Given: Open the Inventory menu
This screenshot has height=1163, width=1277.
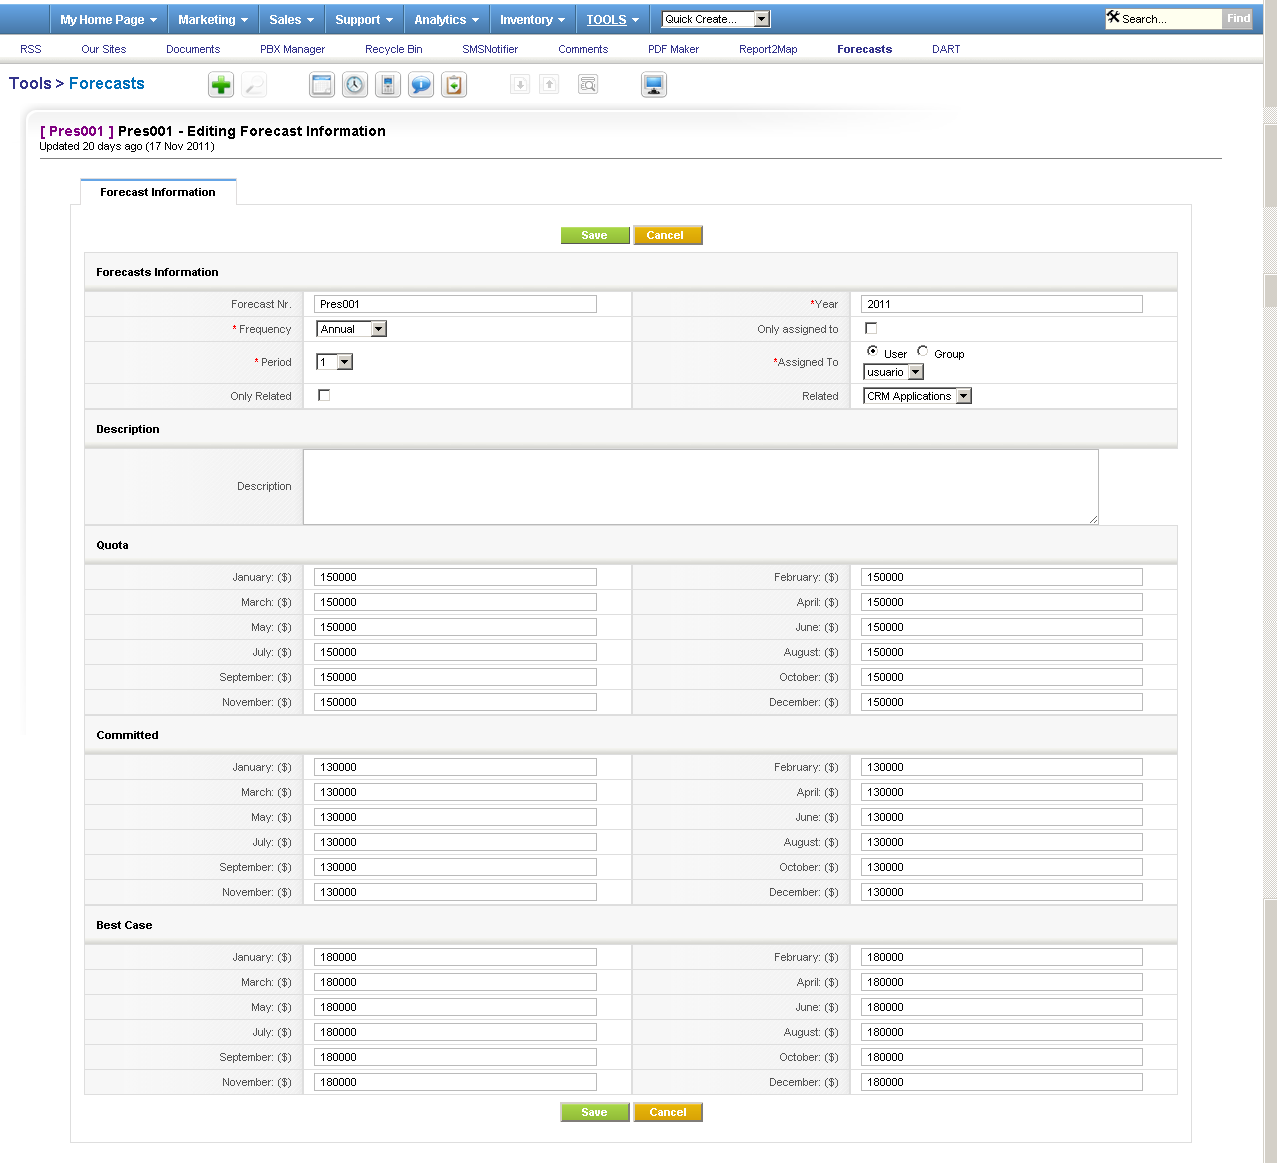Looking at the screenshot, I should click(x=532, y=19).
